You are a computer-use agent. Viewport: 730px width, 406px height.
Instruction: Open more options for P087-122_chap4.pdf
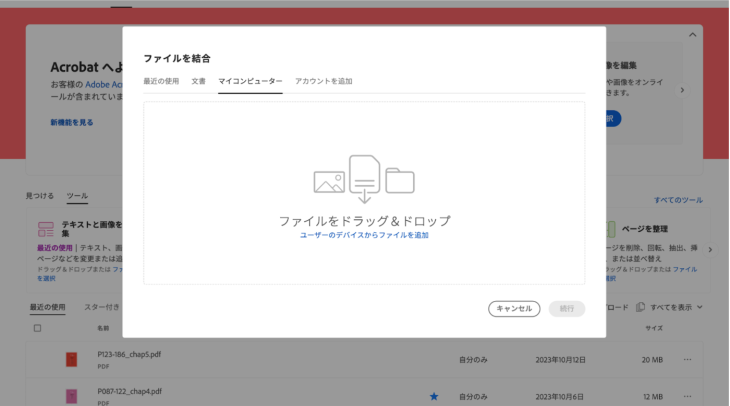click(687, 396)
